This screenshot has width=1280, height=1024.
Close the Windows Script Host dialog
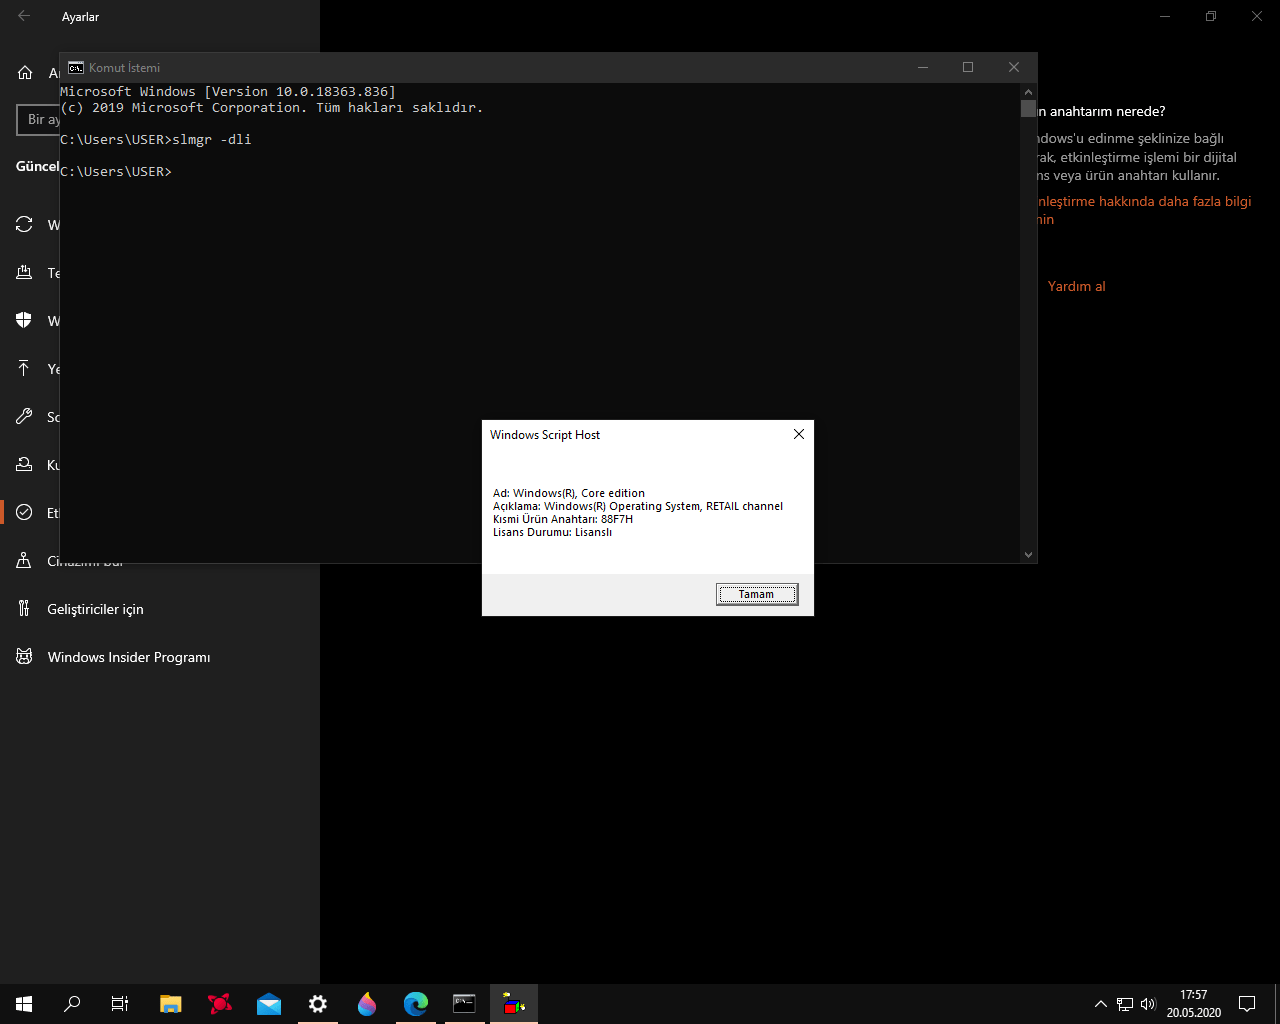[799, 434]
